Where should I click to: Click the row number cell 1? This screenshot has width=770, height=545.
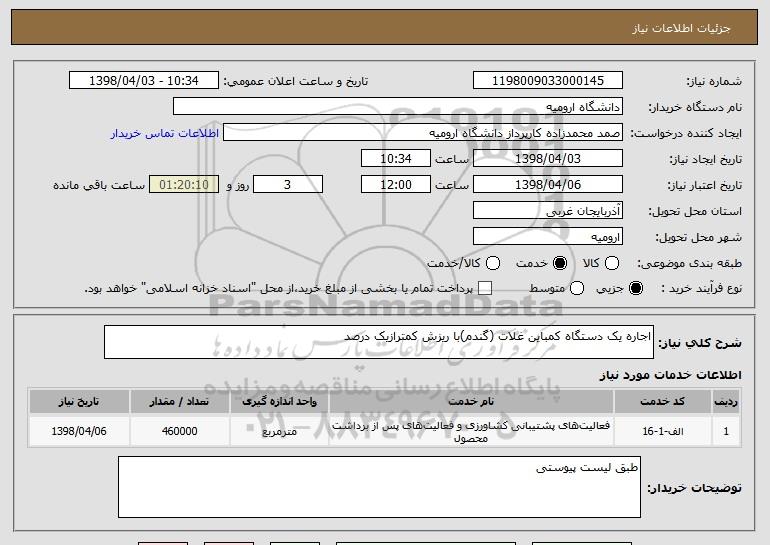(726, 431)
